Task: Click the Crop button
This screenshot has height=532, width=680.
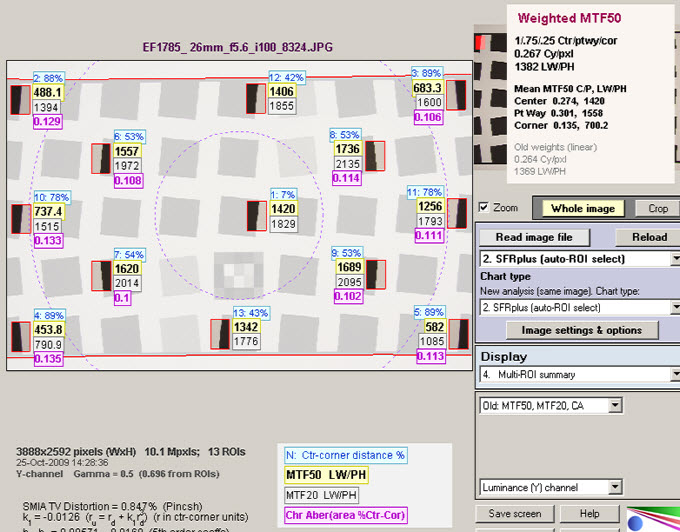Action: tap(657, 209)
